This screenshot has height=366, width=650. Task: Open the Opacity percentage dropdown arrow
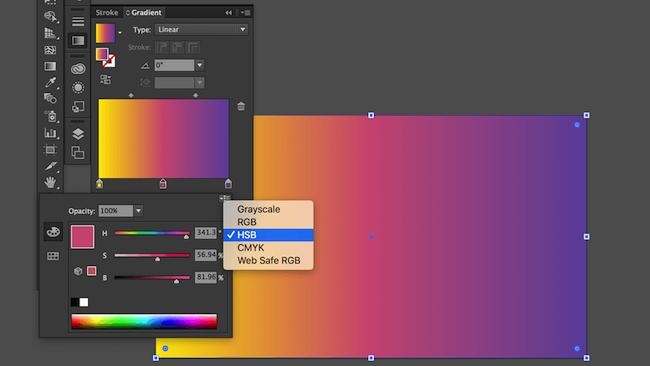tap(138, 211)
